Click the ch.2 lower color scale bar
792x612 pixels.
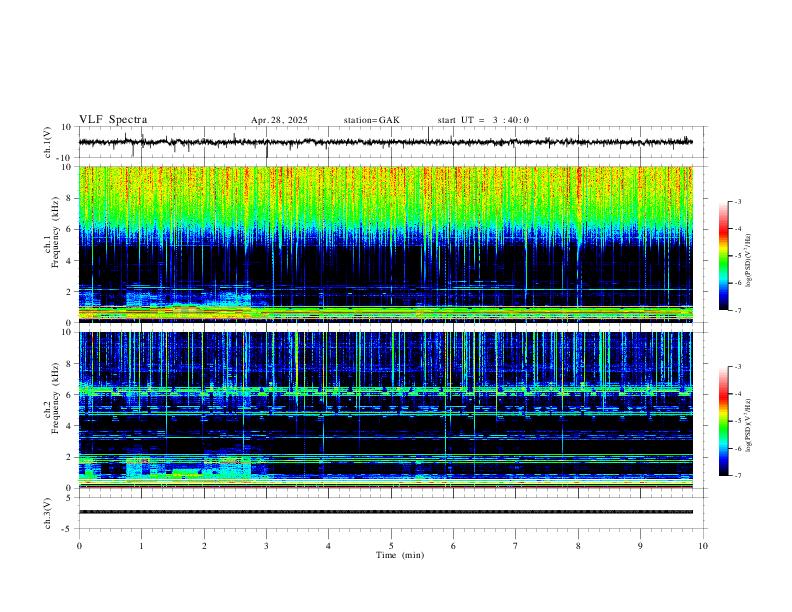723,421
